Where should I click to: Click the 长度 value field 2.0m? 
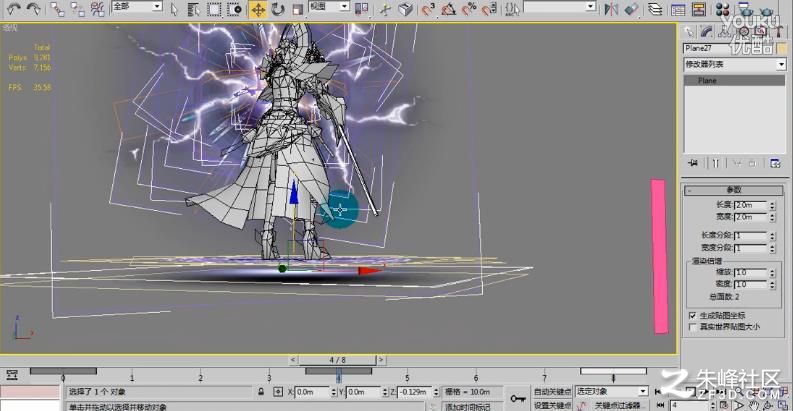(751, 205)
